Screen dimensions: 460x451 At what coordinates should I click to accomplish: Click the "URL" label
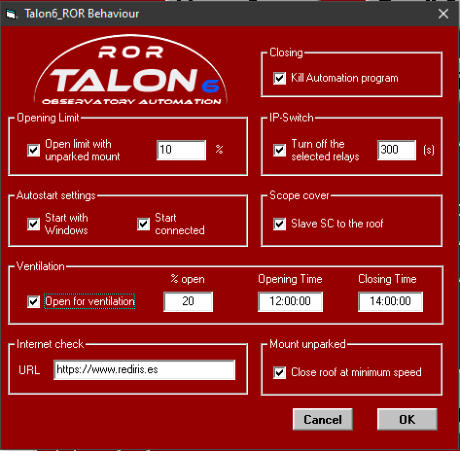[x=29, y=370]
